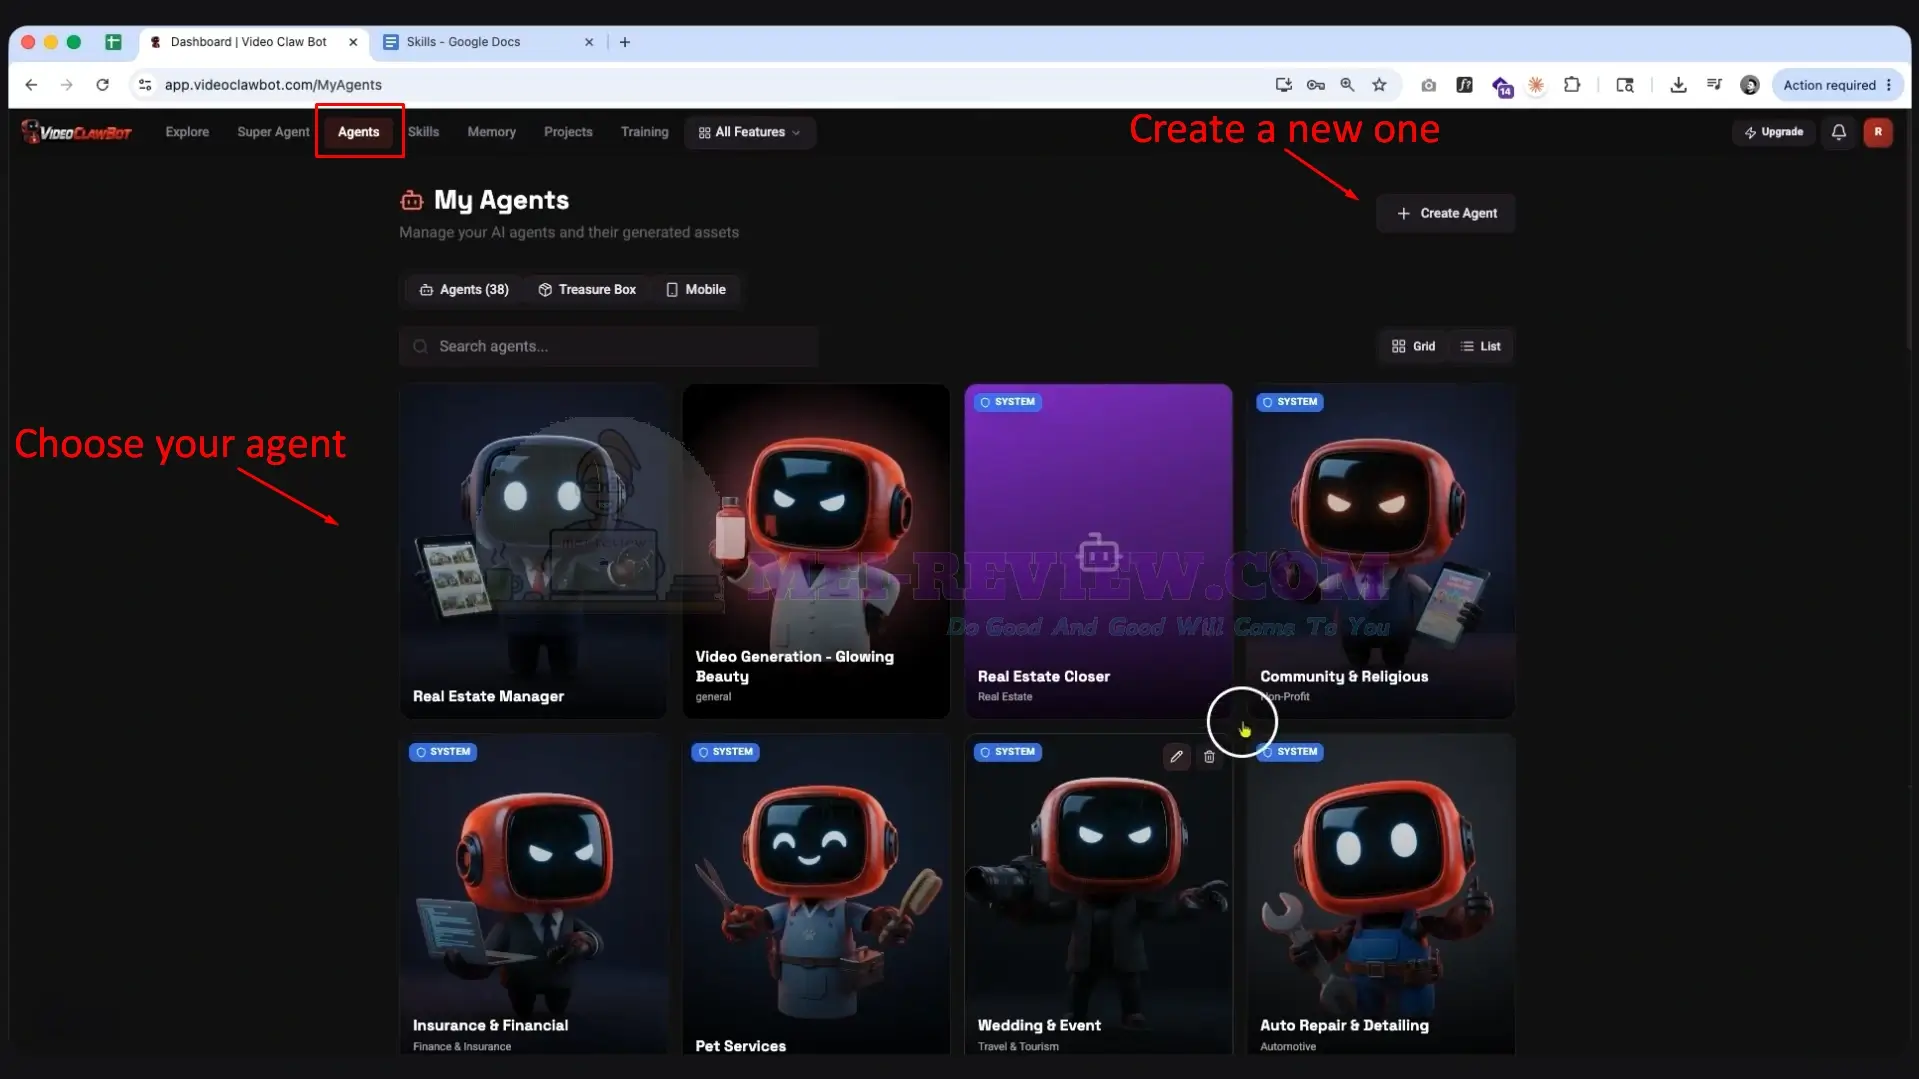Bookmark this page with star icon
Screen dimensions: 1919x1079
(1379, 85)
